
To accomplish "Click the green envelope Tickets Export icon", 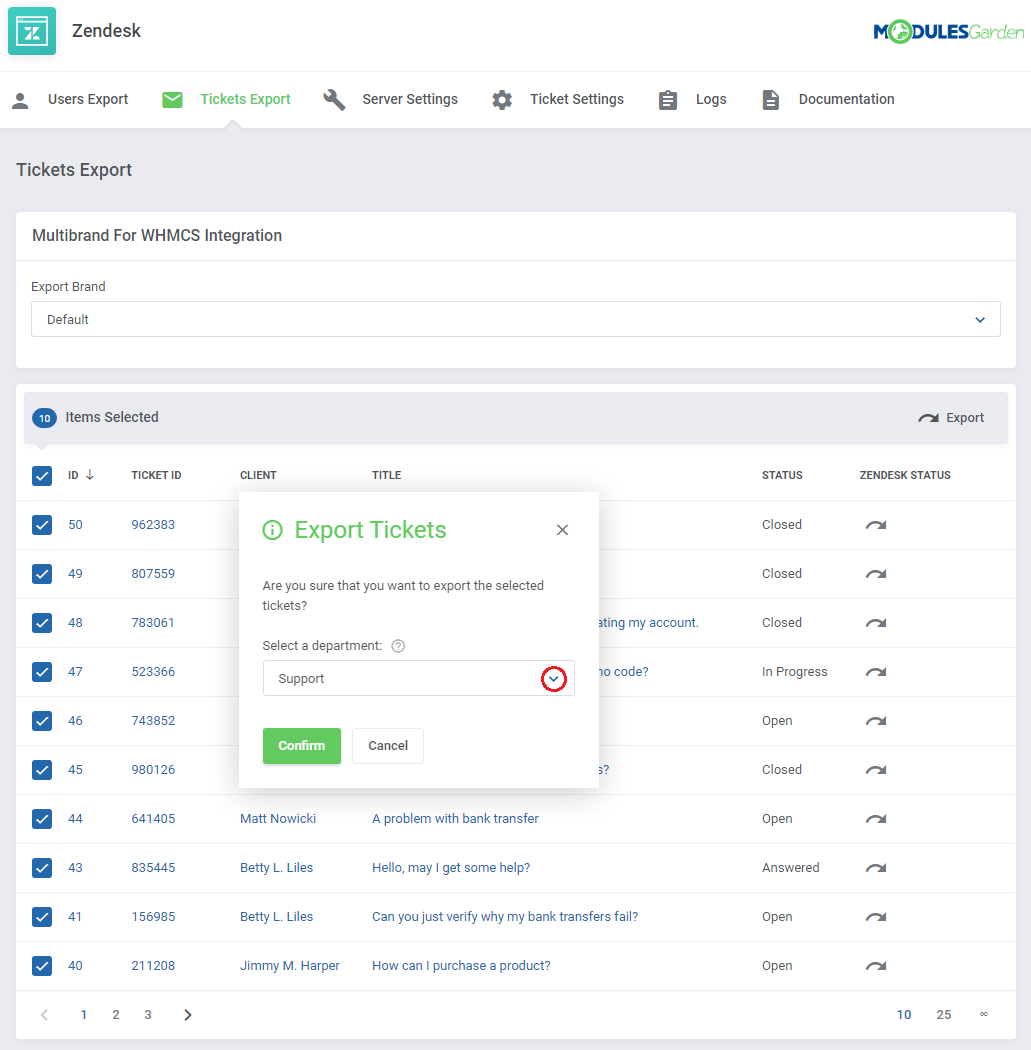I will click(172, 100).
